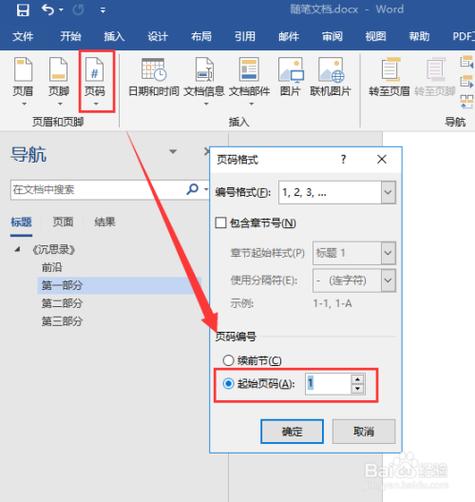The width and height of the screenshot is (475, 502).
Task: Close the 页码格式 dialog with X
Action: click(x=382, y=159)
